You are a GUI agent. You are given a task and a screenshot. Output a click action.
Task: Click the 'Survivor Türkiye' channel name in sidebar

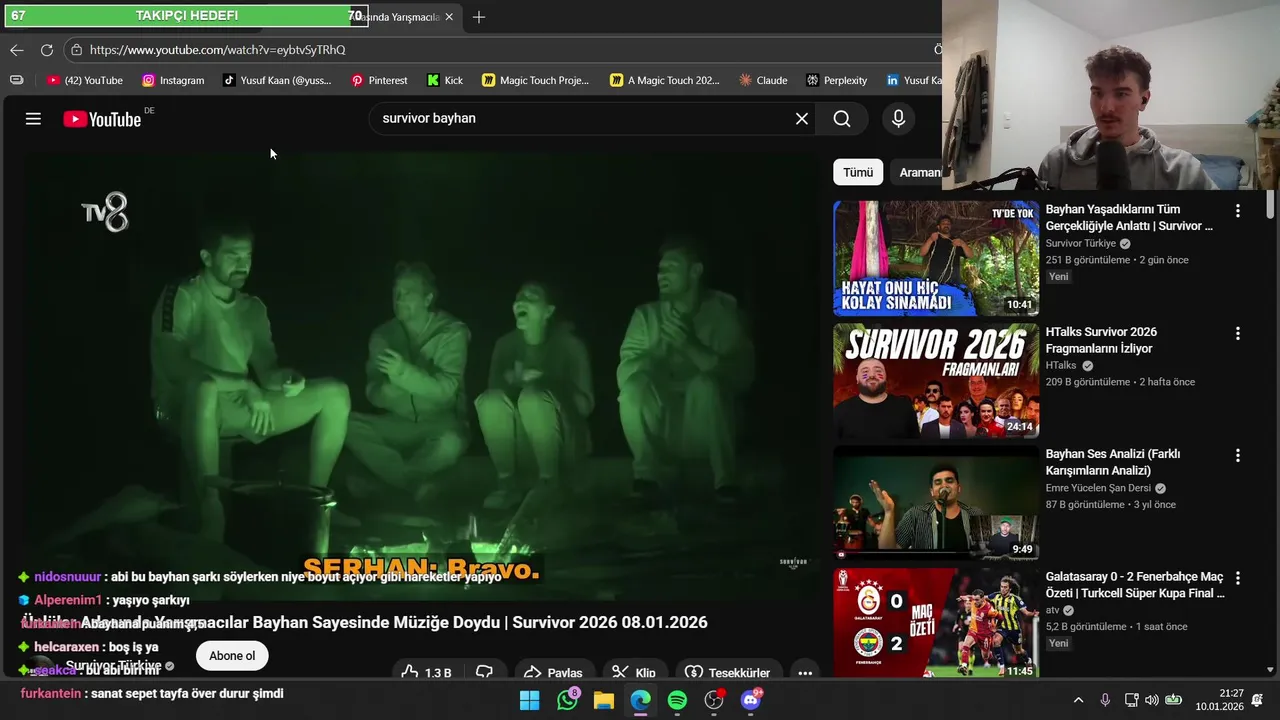(x=1081, y=244)
